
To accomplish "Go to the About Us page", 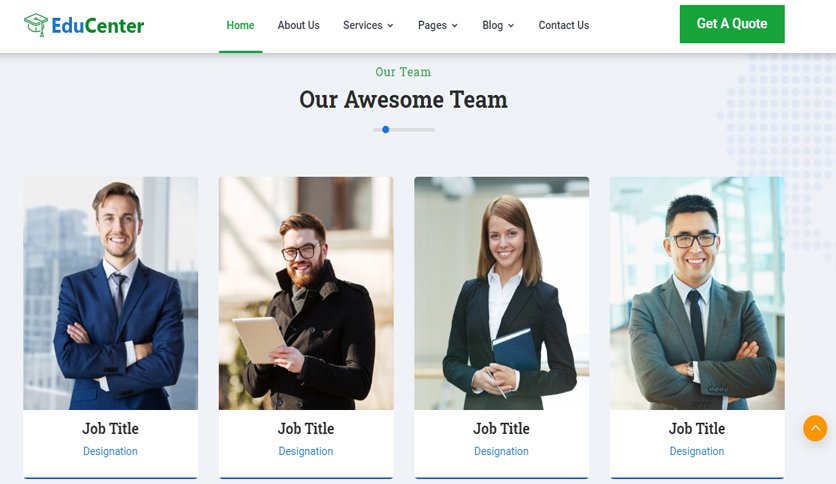I will click(299, 25).
